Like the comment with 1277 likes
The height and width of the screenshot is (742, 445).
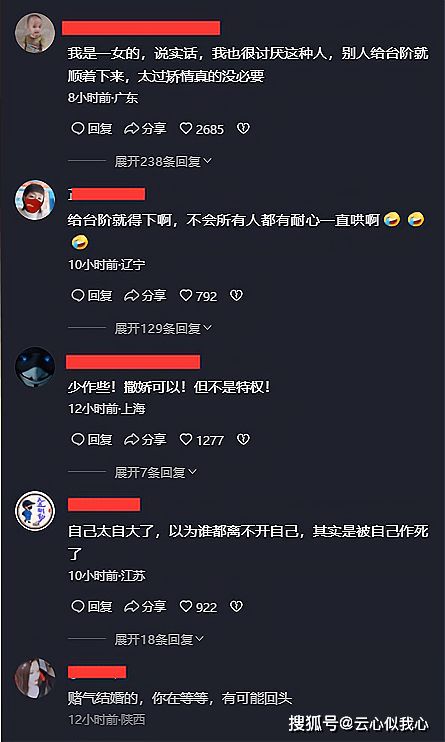coord(202,440)
